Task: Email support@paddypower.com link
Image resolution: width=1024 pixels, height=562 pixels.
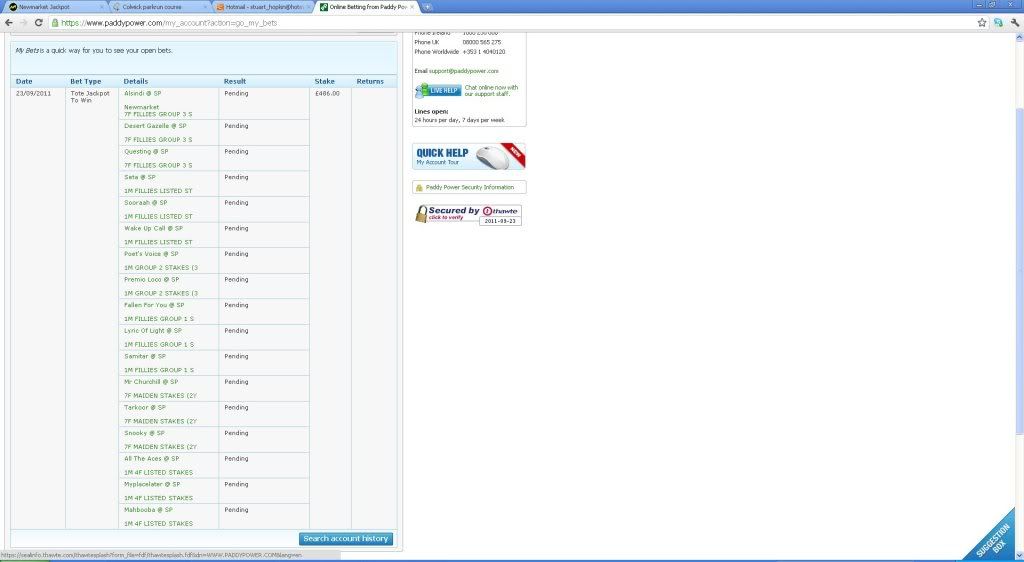Action: [464, 71]
